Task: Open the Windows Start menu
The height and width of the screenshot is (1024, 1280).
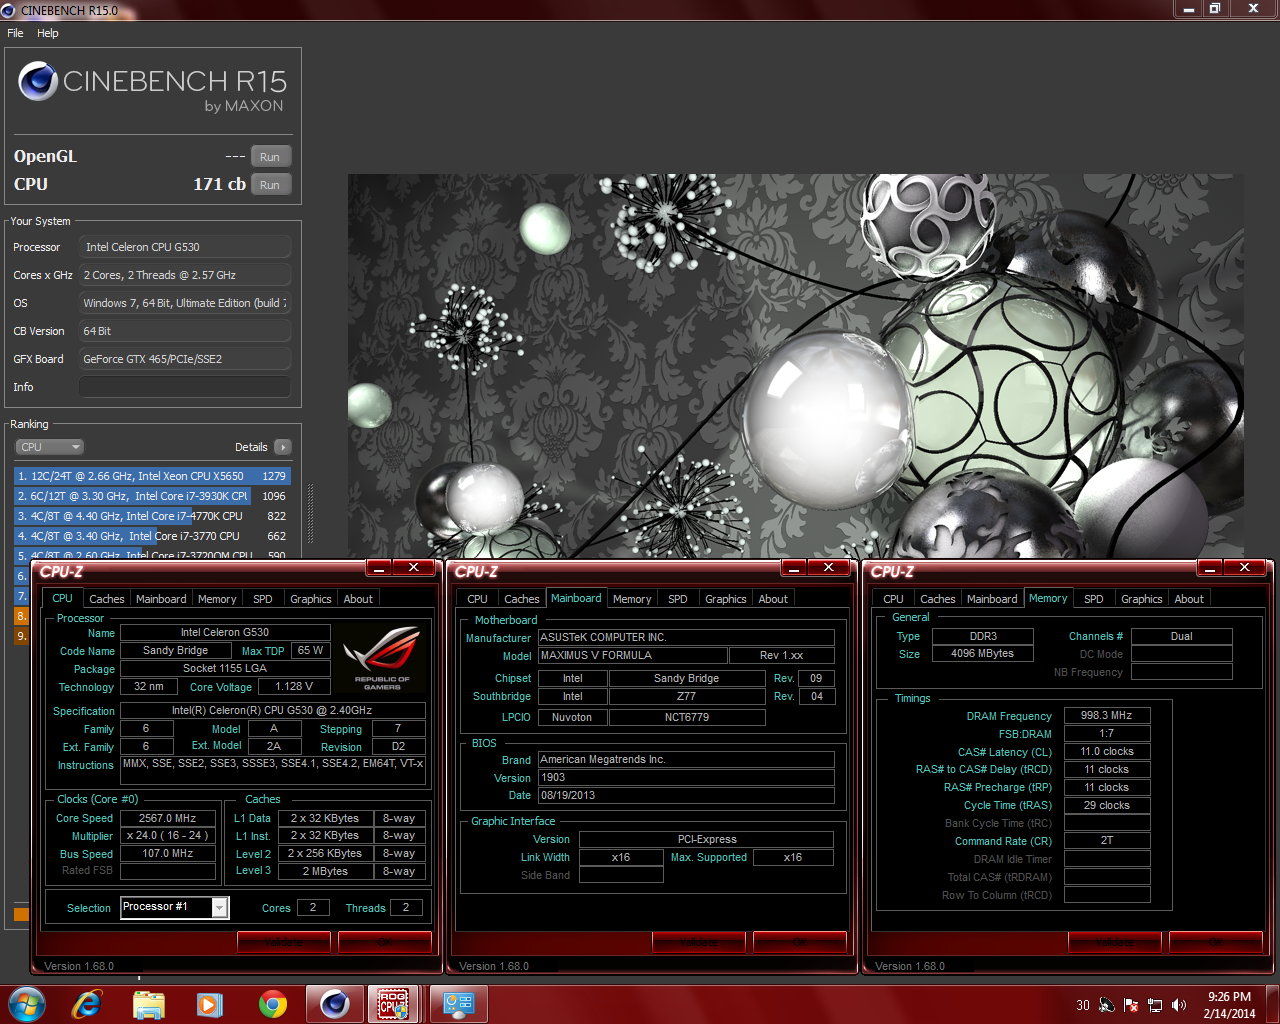Action: [25, 1004]
